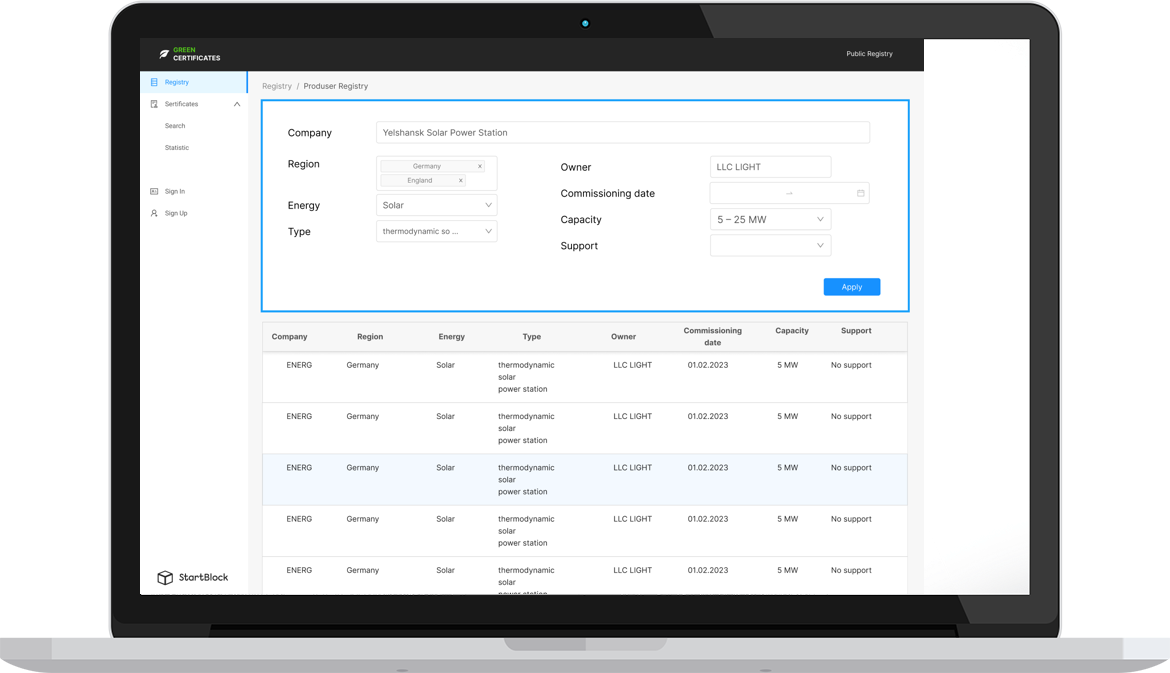Image resolution: width=1170 pixels, height=673 pixels.
Task: Click the Commissioning date range field
Action: (x=789, y=193)
